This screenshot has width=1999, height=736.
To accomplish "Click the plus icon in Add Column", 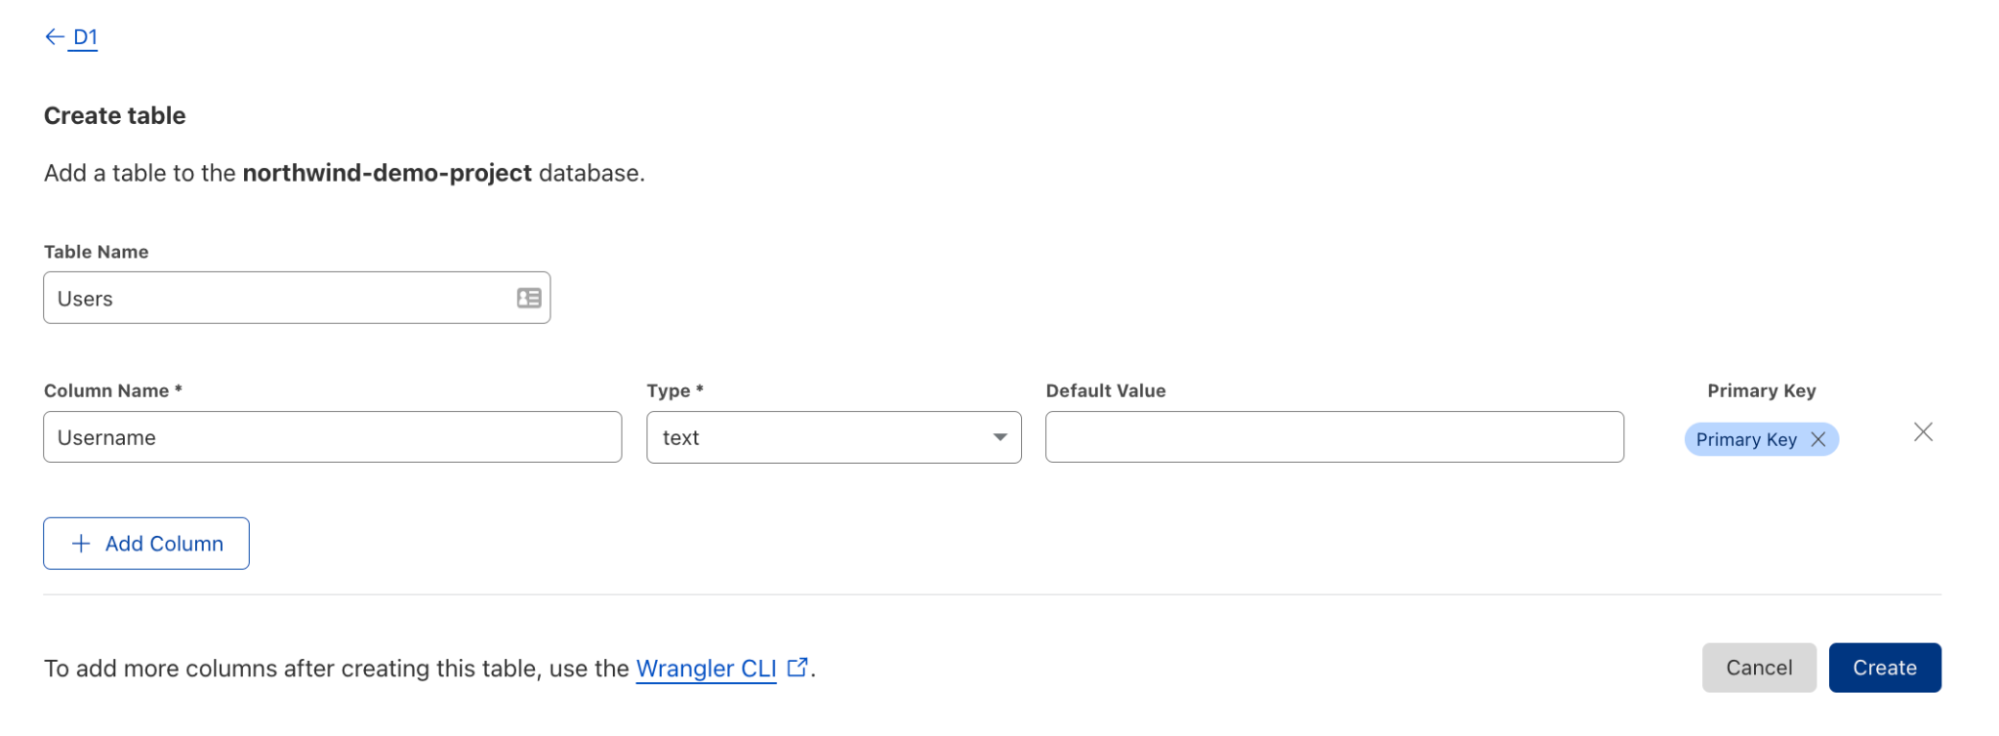I will [x=81, y=543].
